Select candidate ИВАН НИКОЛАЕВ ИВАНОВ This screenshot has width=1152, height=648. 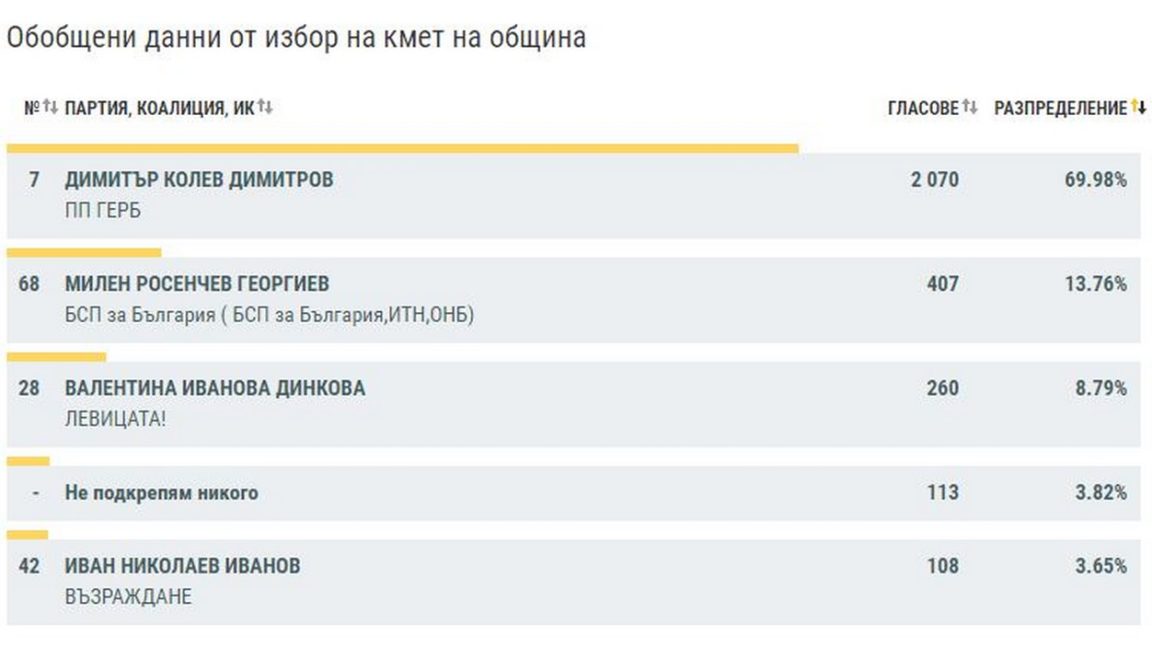click(x=182, y=566)
